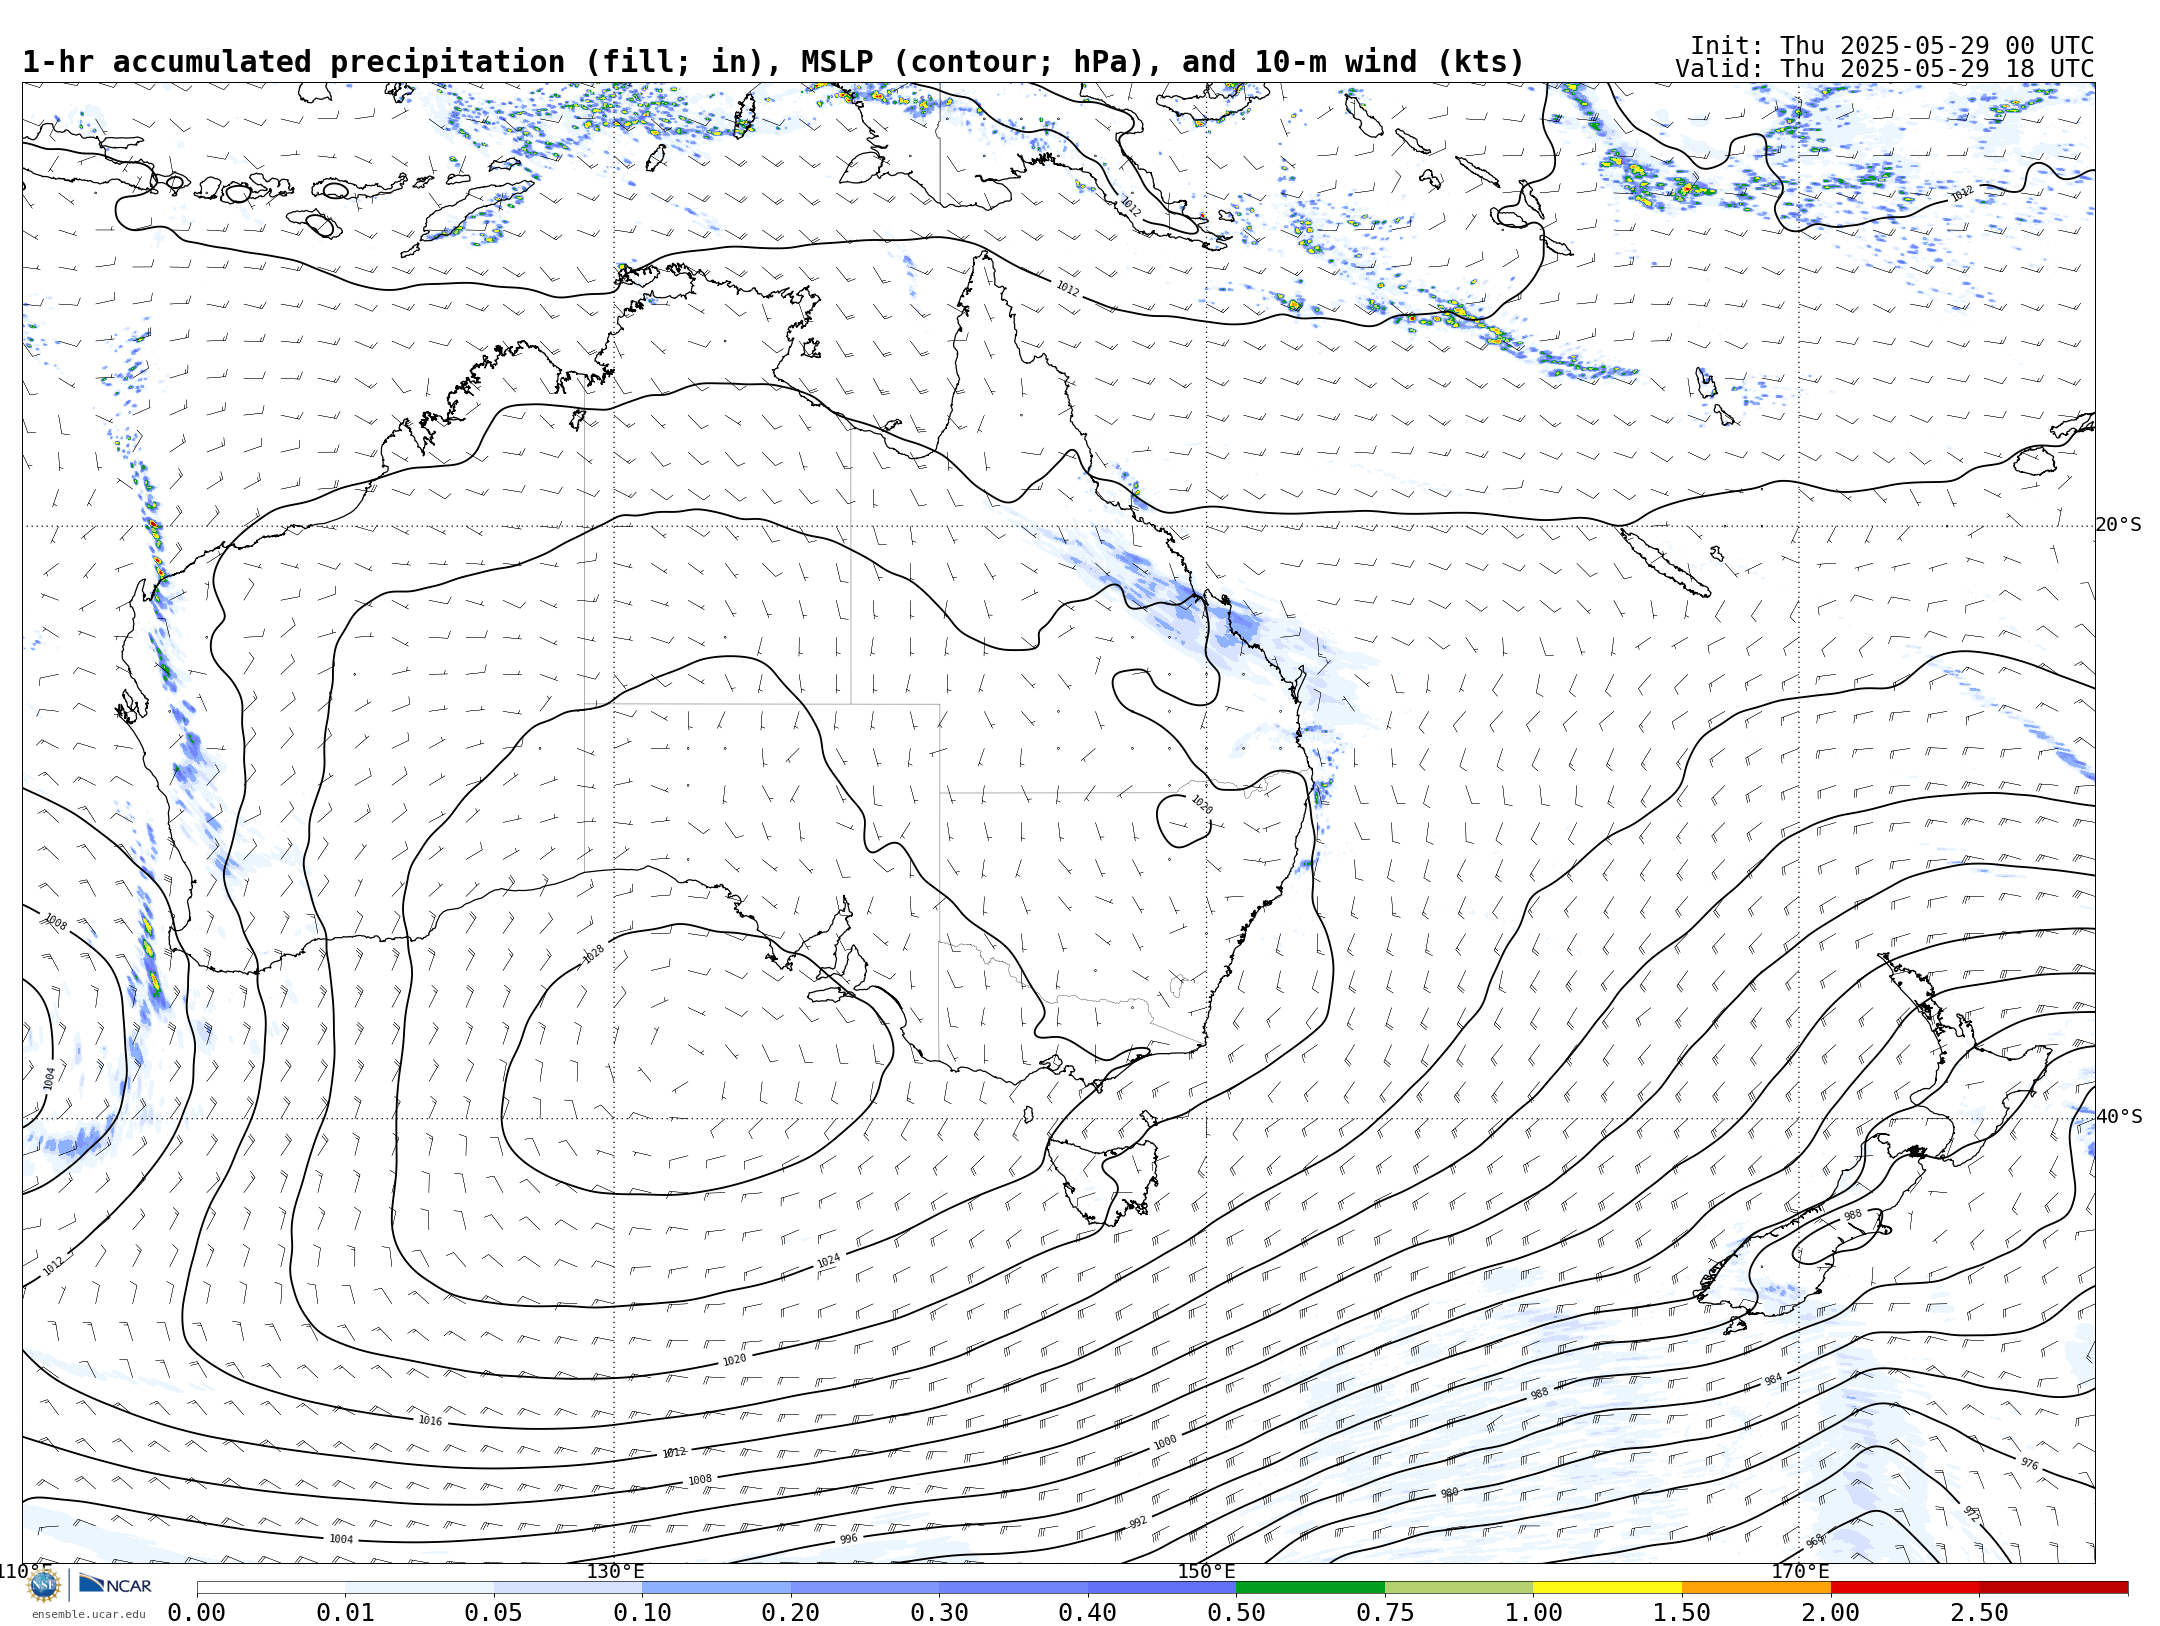Pick the dark red colorbar segment above 2.50
Screen dimensions: 2160x1626
pos(2054,1588)
